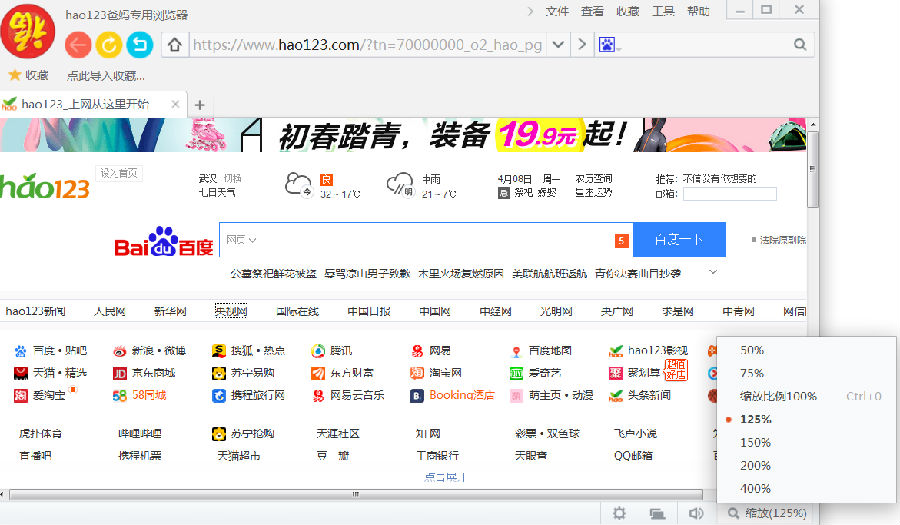Open the 百度地图 pin icon
This screenshot has height=525, width=900.
click(517, 351)
